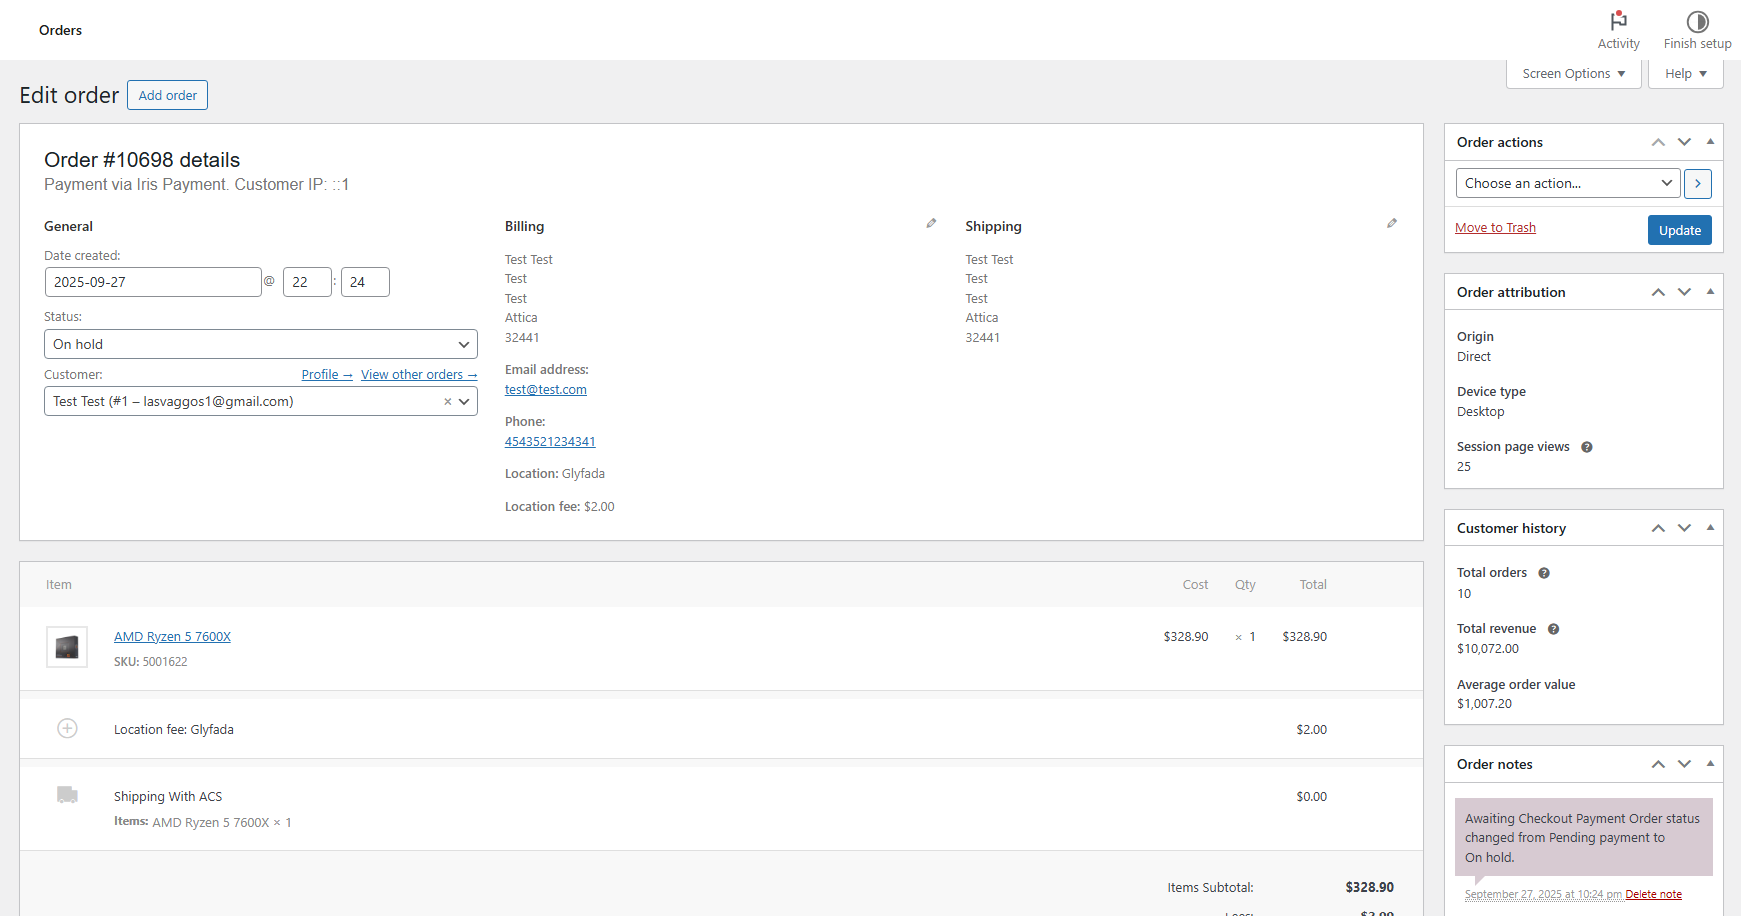Collapse the Order actions panel

click(x=1710, y=142)
